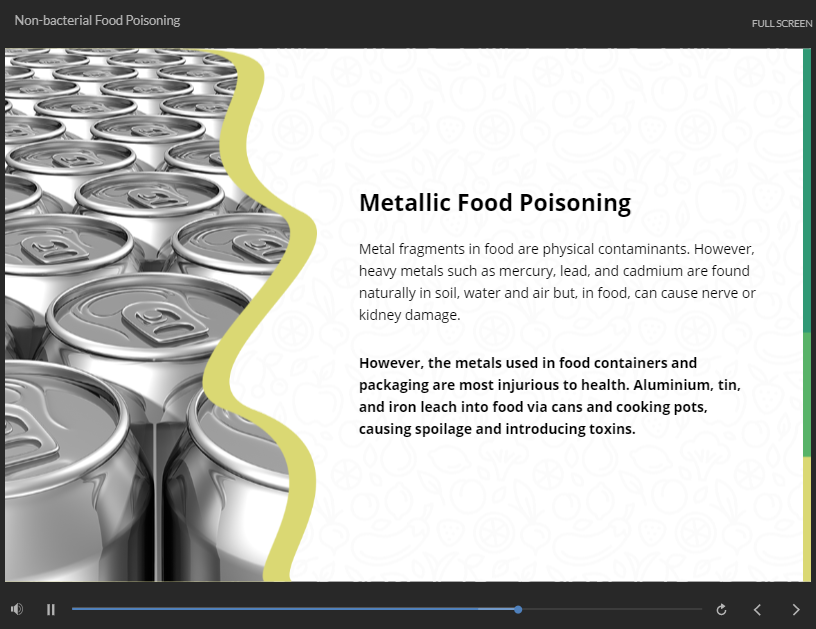
Task: Click the words 'kidney damage' in the text
Action: (409, 315)
